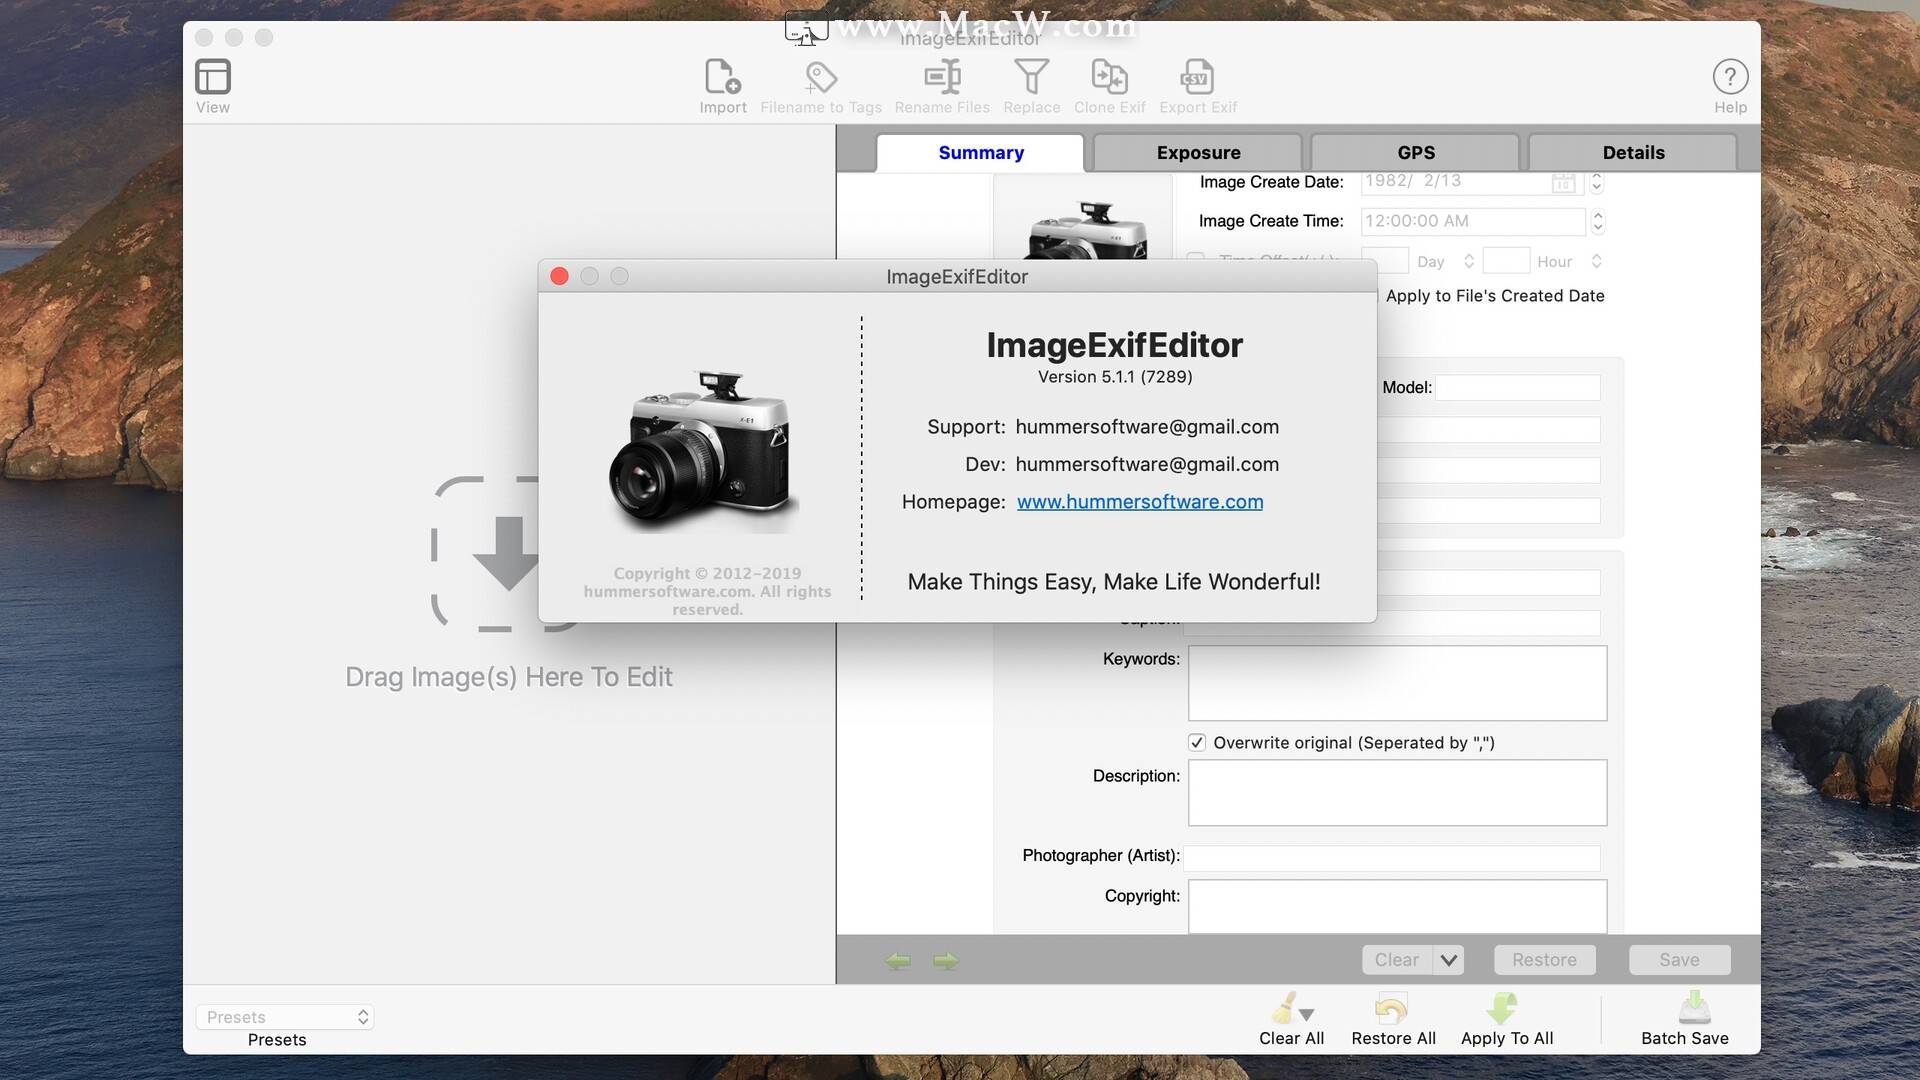Image resolution: width=1920 pixels, height=1080 pixels.
Task: Adjust Image Create Date stepper
Action: pos(1596,182)
